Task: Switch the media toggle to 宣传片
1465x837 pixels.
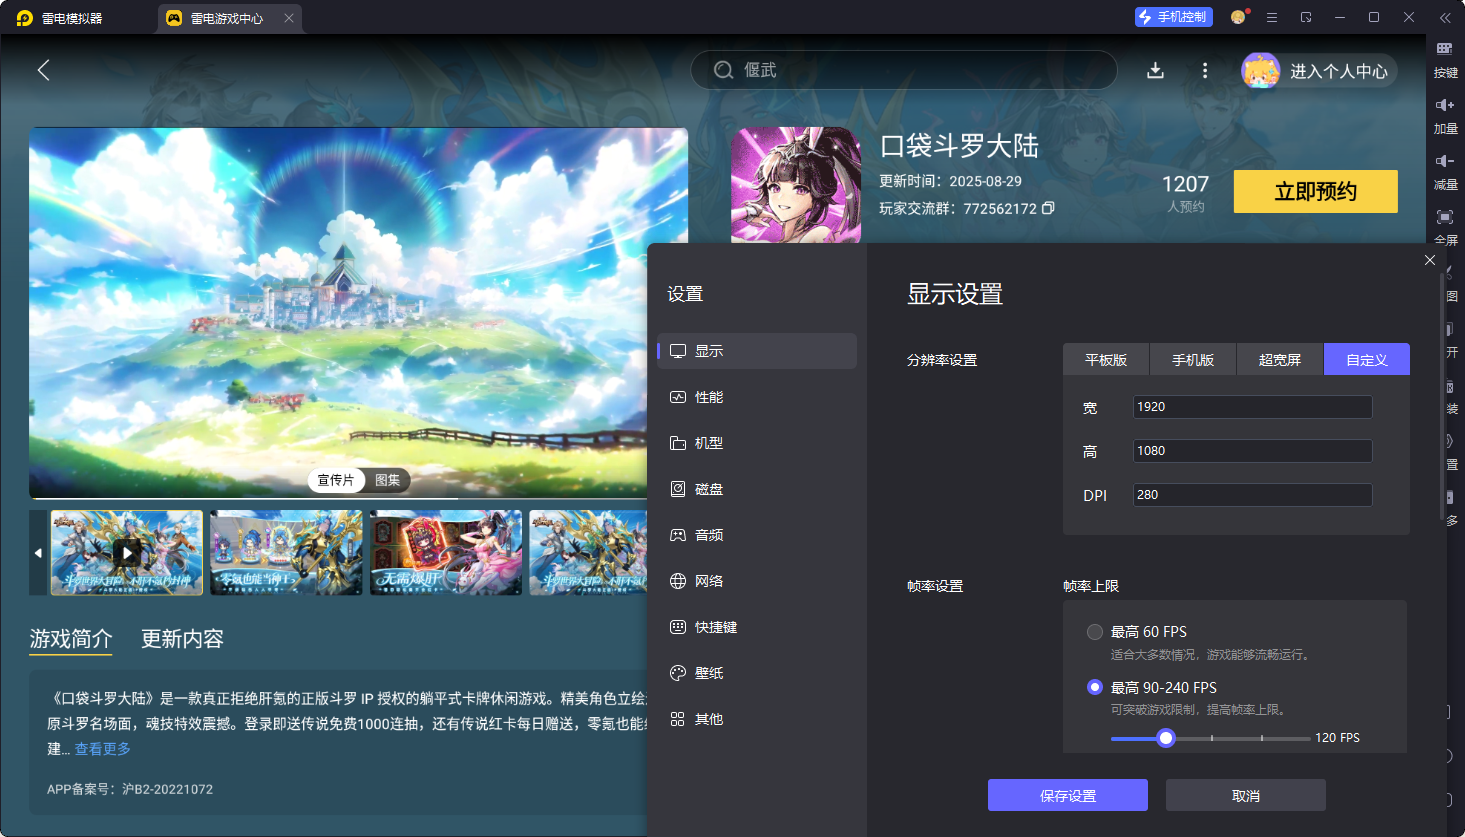Action: click(x=336, y=480)
